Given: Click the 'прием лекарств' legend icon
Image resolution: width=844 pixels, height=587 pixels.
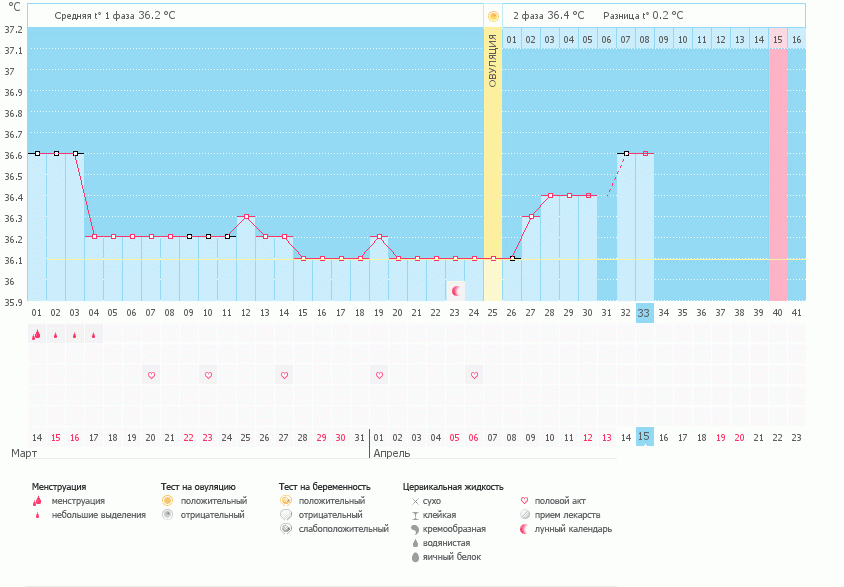Looking at the screenshot, I should 526,515.
